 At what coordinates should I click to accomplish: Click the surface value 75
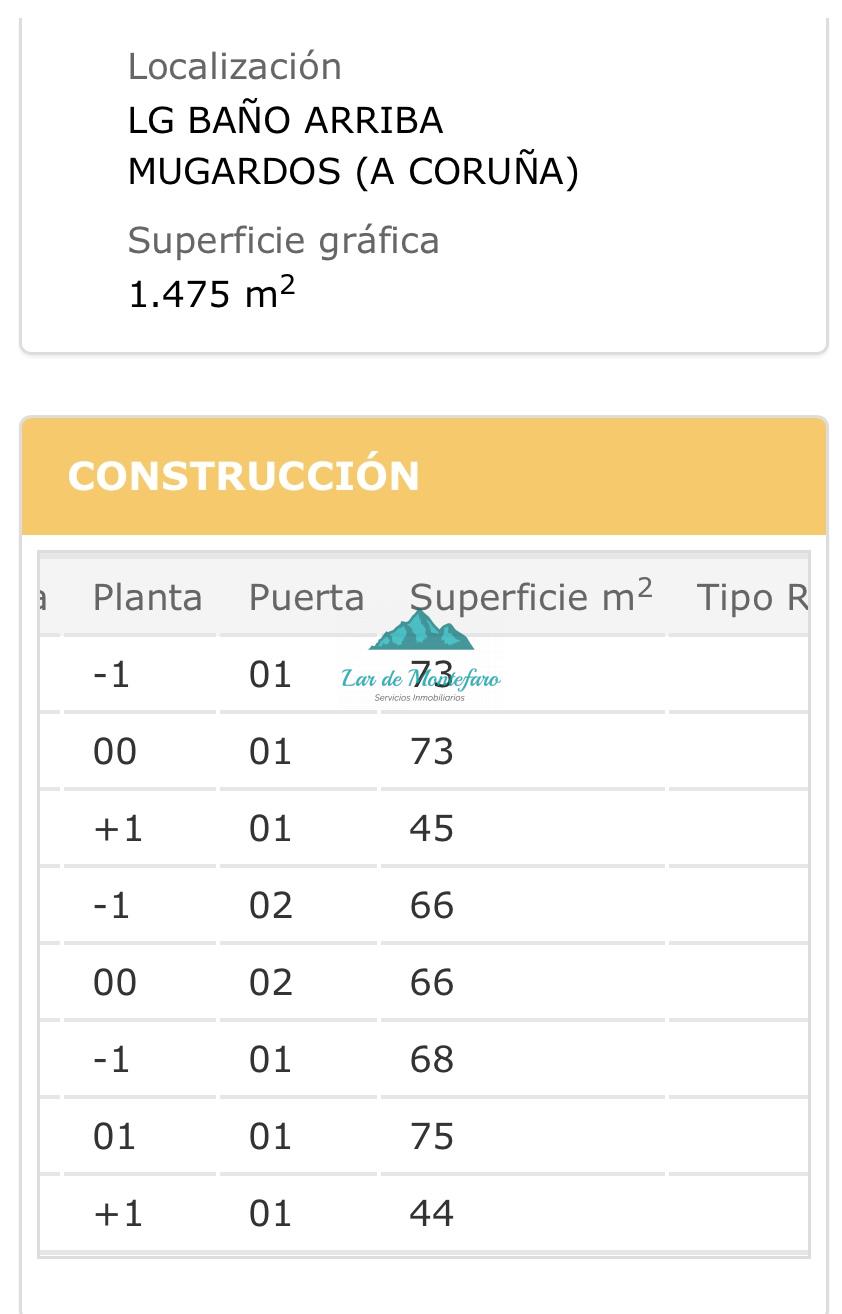432,1137
